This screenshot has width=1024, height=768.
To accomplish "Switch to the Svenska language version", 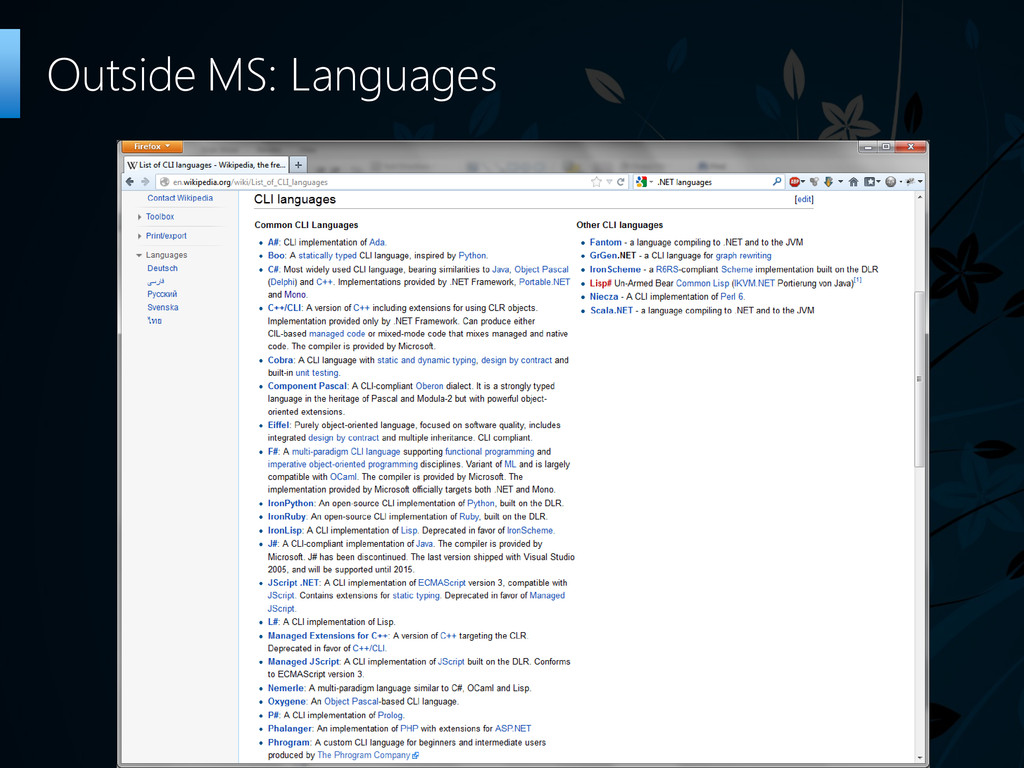I will coord(163,308).
